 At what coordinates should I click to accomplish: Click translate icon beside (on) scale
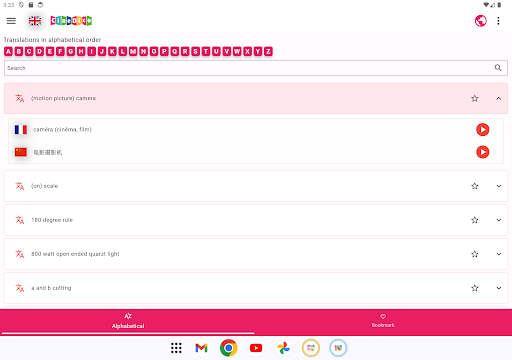(x=20, y=186)
